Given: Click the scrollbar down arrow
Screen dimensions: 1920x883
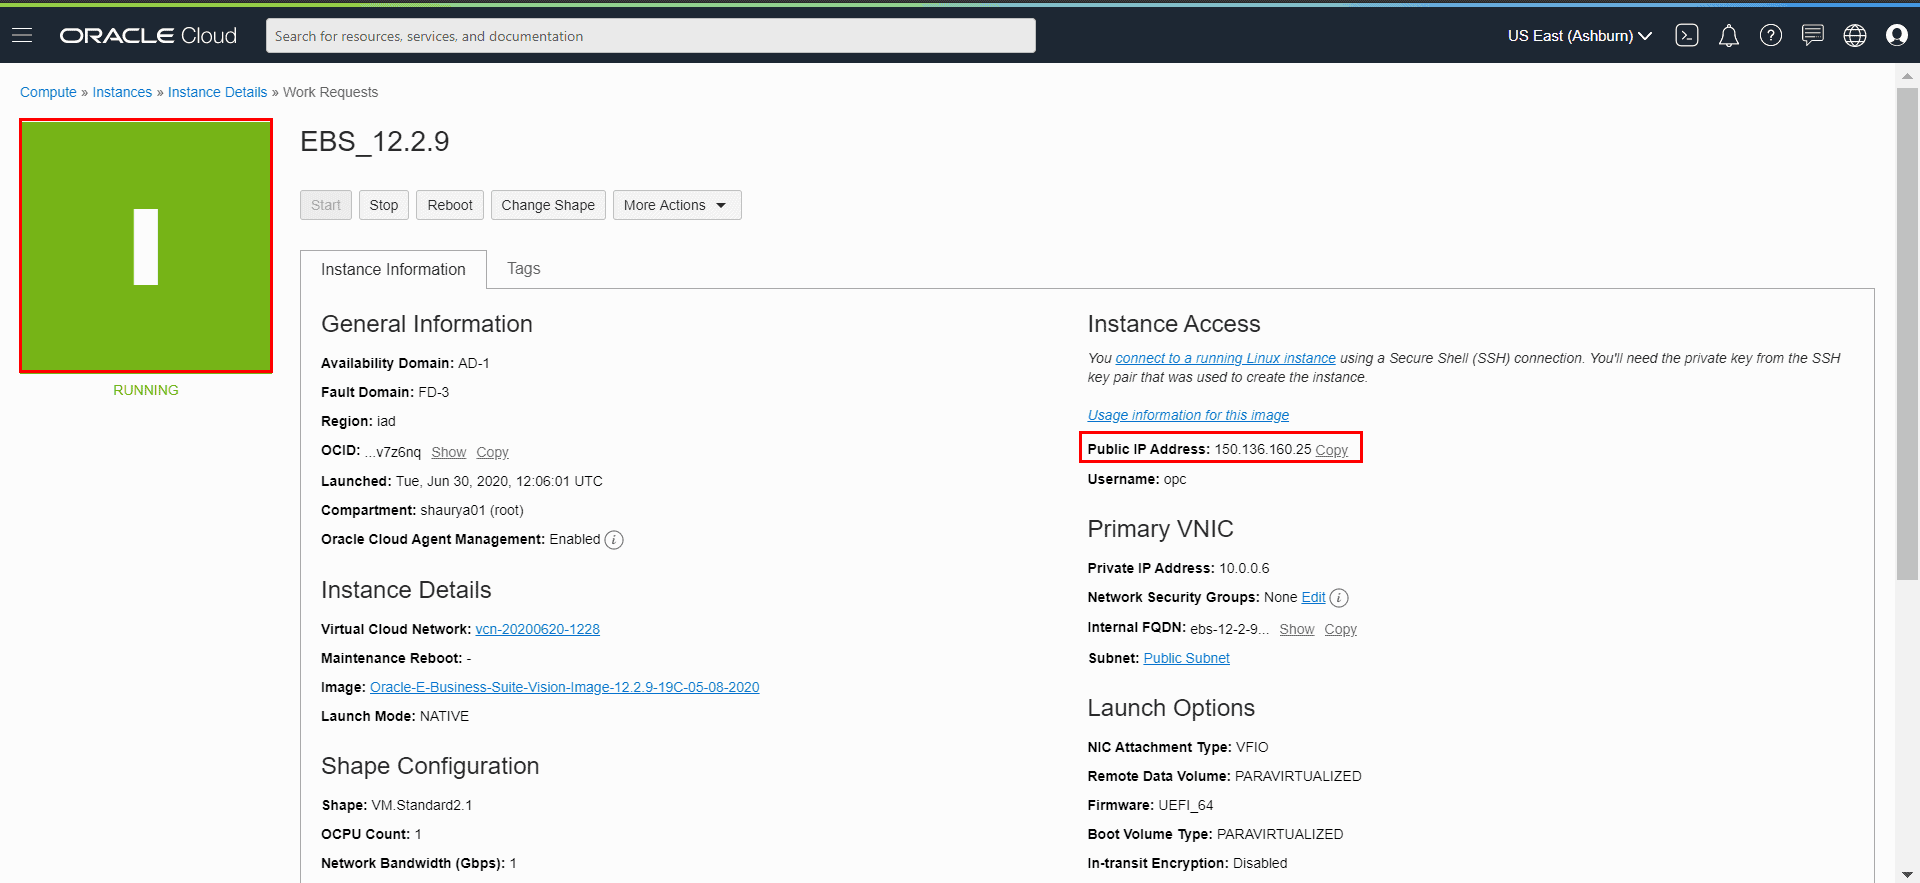Looking at the screenshot, I should point(1907,874).
